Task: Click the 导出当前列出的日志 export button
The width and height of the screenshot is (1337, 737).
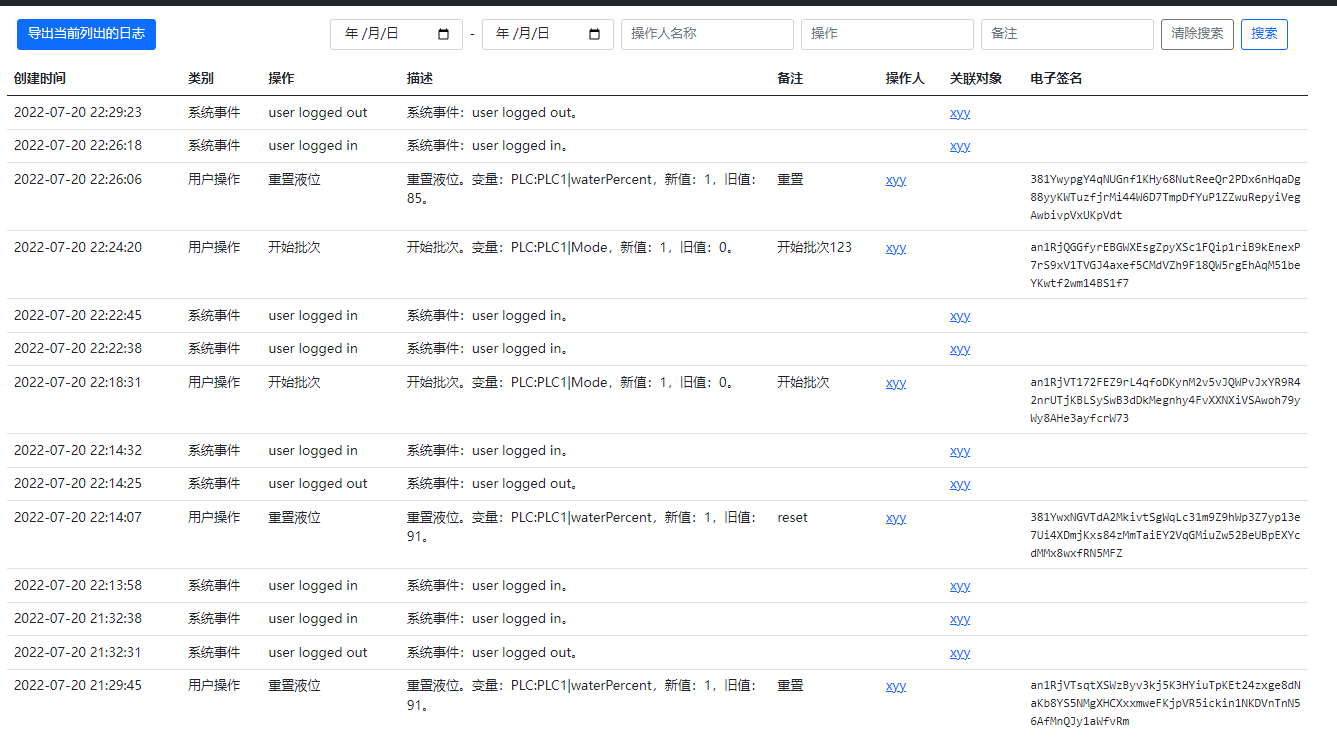Action: (x=86, y=34)
